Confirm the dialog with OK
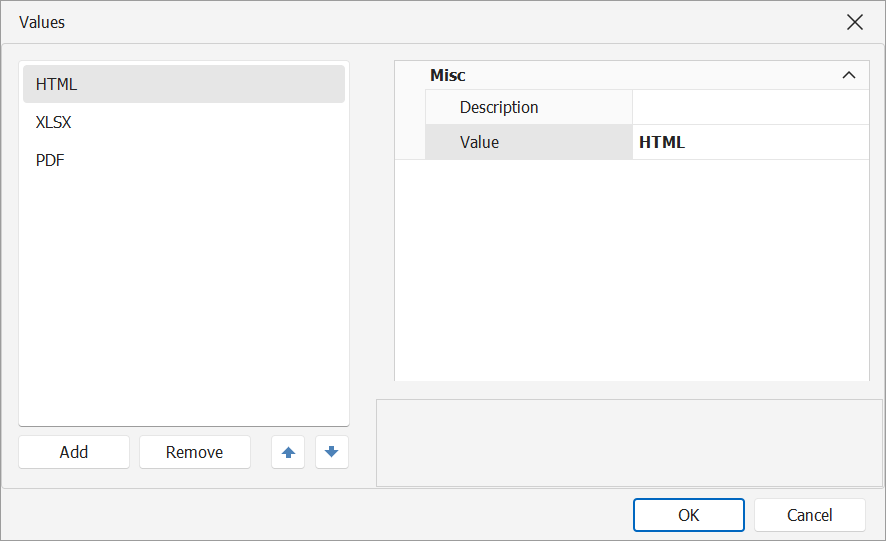Screen dimensions: 886x541 point(688,515)
